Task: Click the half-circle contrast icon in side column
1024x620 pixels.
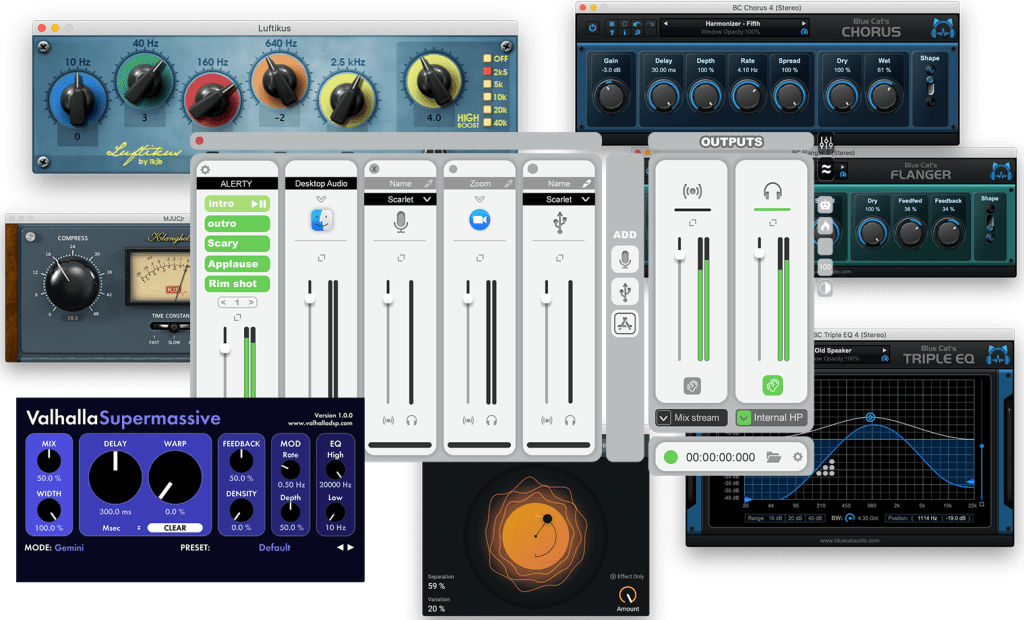Action: [825, 288]
